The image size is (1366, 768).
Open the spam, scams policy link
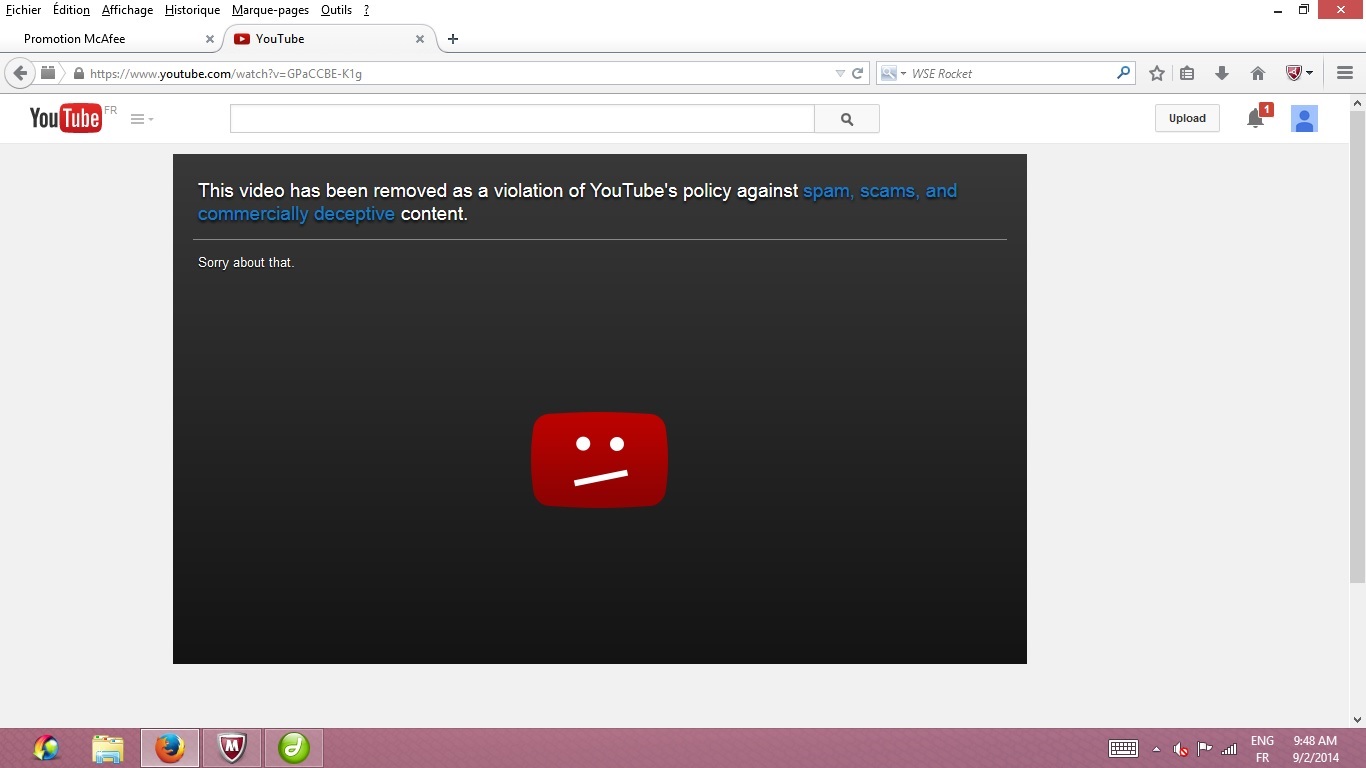[879, 191]
